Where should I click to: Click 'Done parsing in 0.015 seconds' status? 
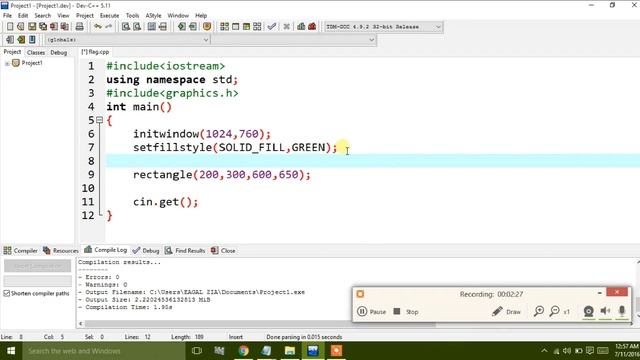(304, 337)
